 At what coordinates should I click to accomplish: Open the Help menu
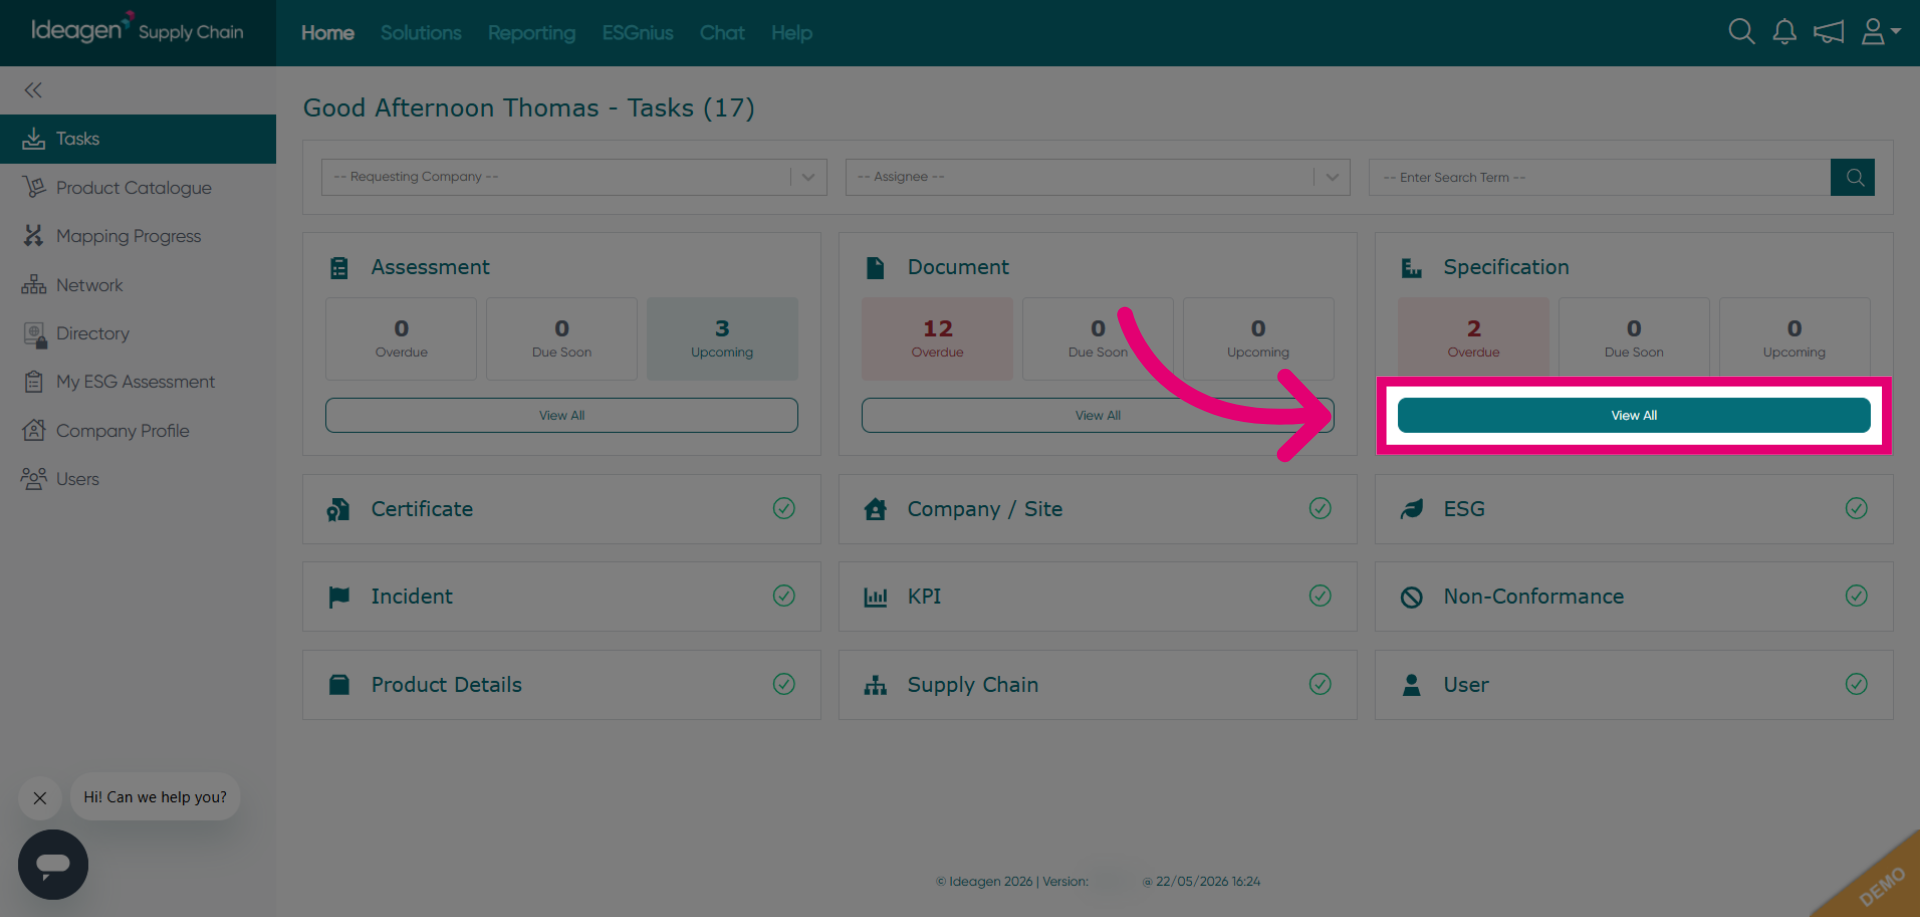click(x=792, y=33)
